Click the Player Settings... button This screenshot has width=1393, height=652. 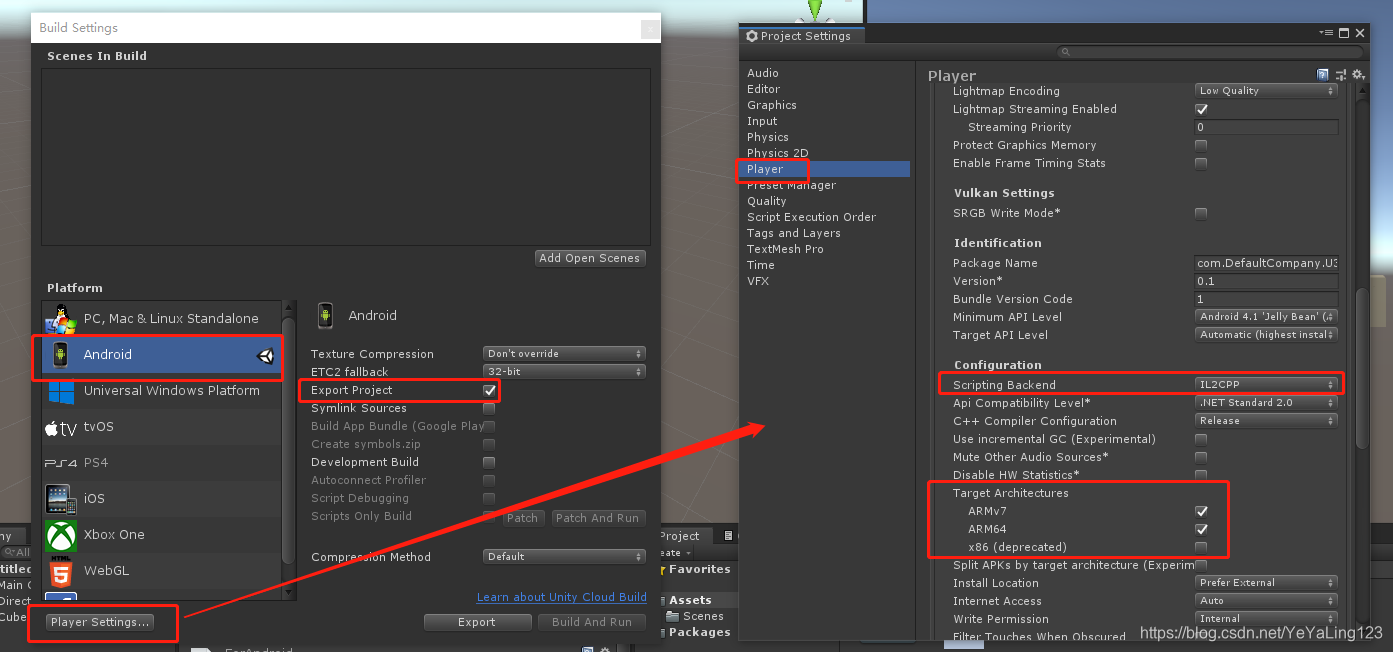[x=100, y=622]
